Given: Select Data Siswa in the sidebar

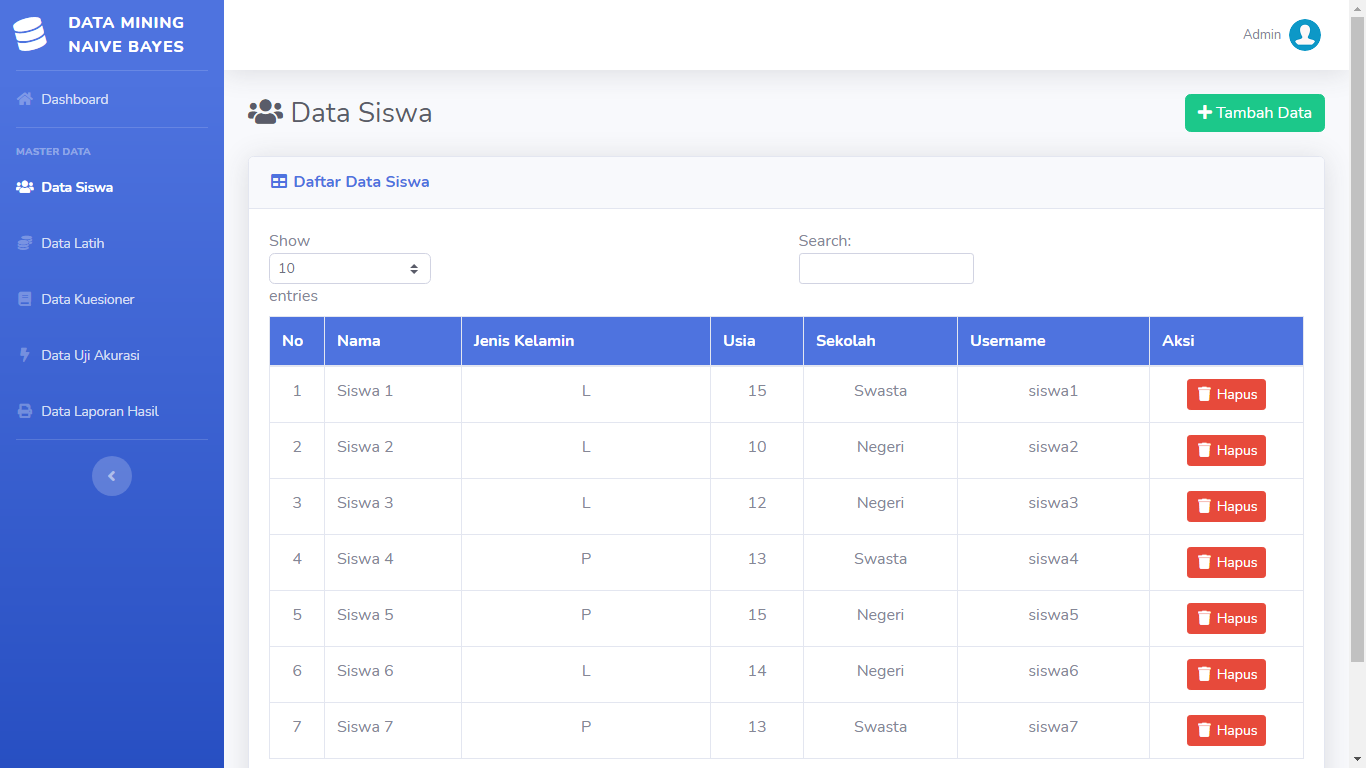Looking at the screenshot, I should [112, 187].
